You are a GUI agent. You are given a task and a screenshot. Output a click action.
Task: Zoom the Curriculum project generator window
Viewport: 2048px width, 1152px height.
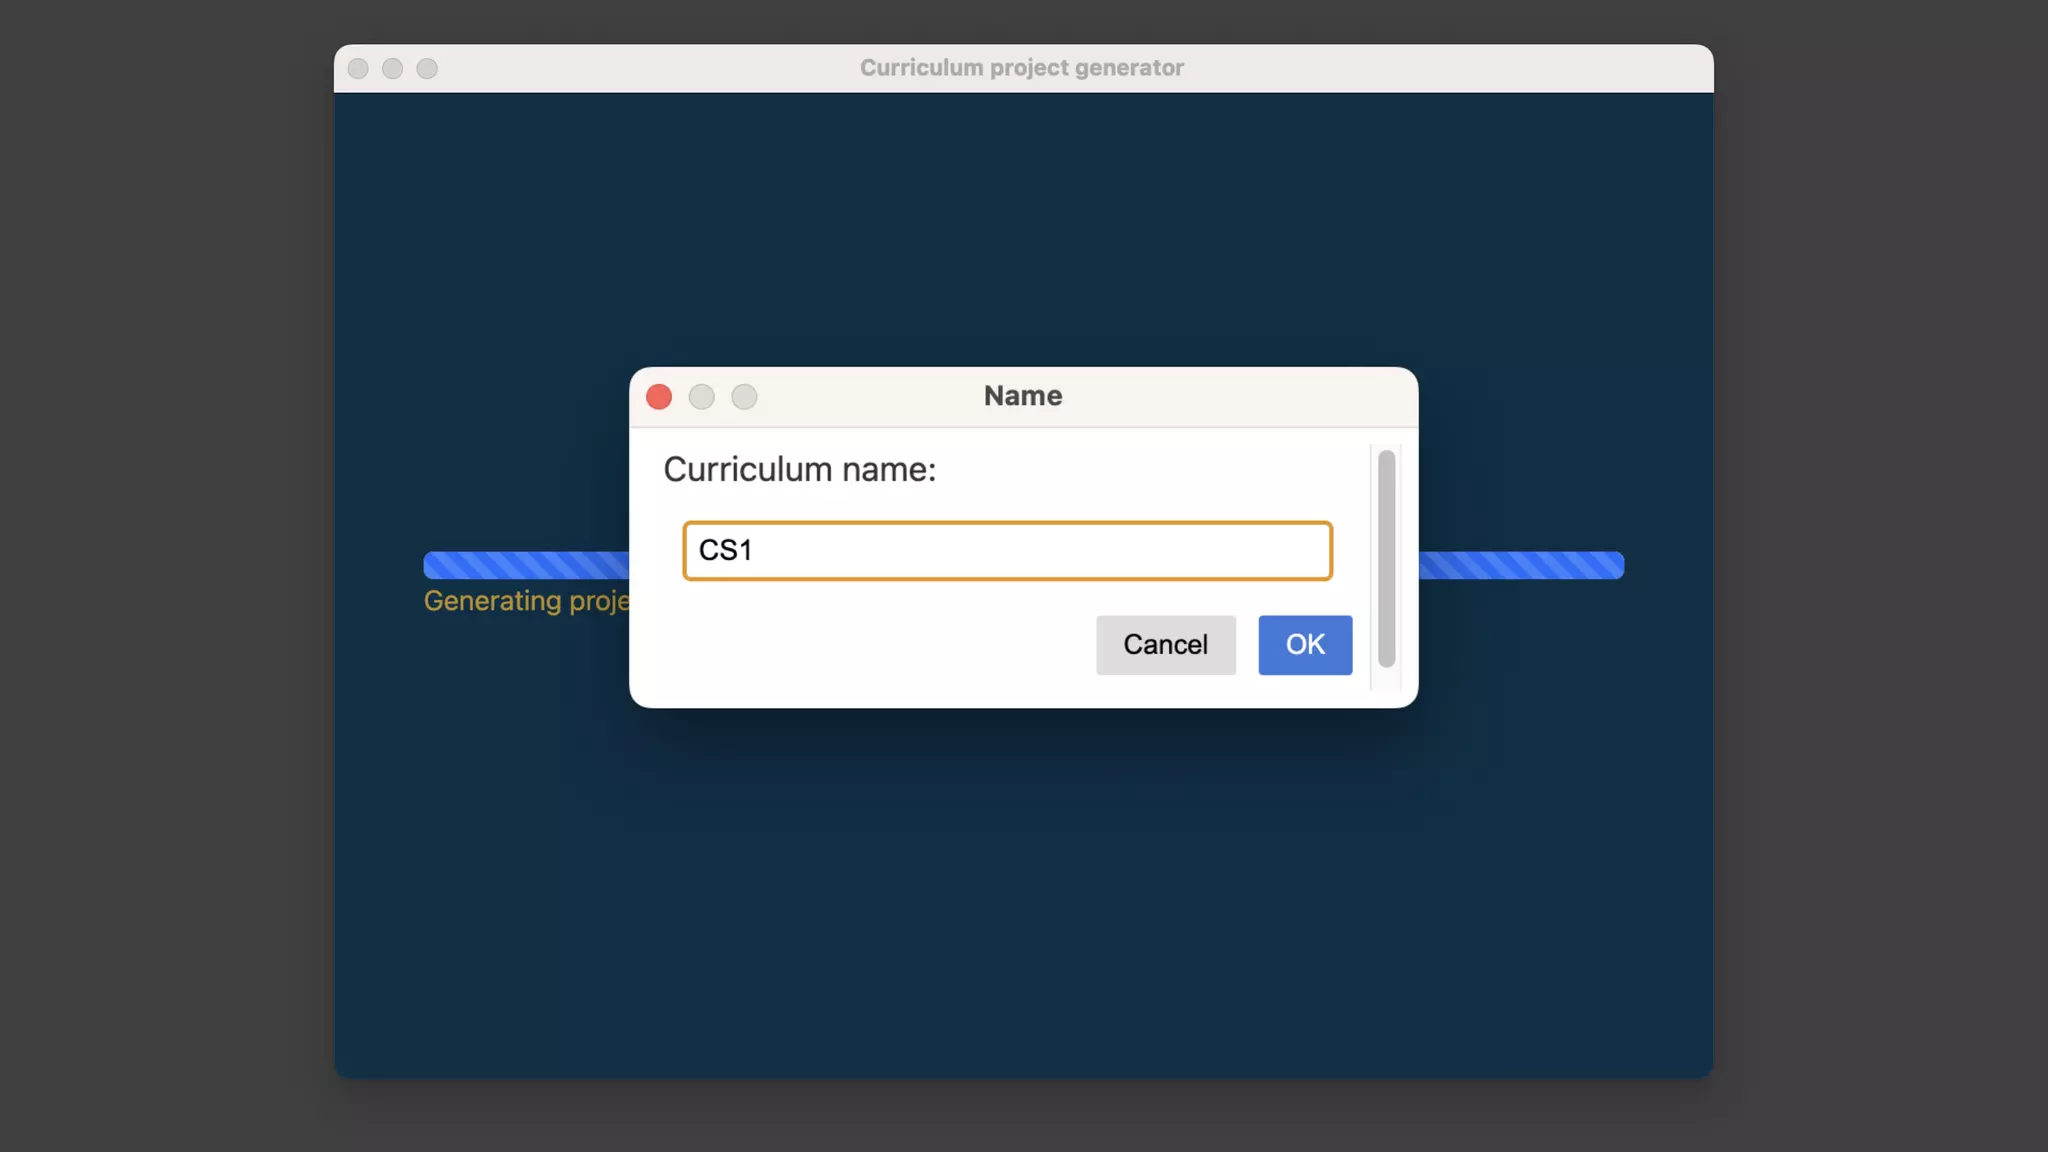coord(427,68)
